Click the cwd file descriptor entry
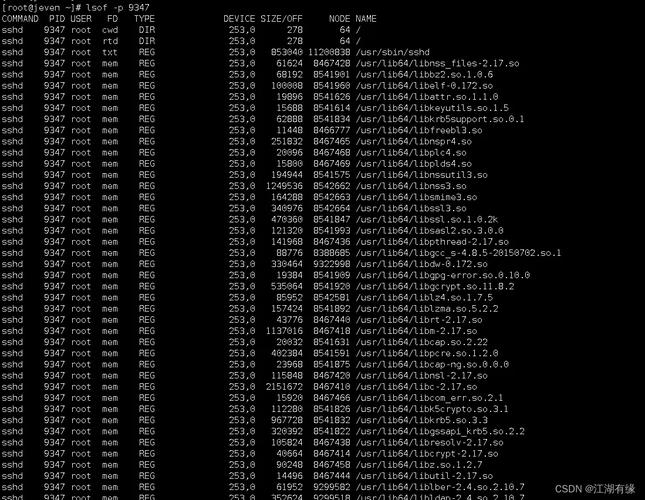This screenshot has width=645, height=500. pyautogui.click(x=110, y=30)
